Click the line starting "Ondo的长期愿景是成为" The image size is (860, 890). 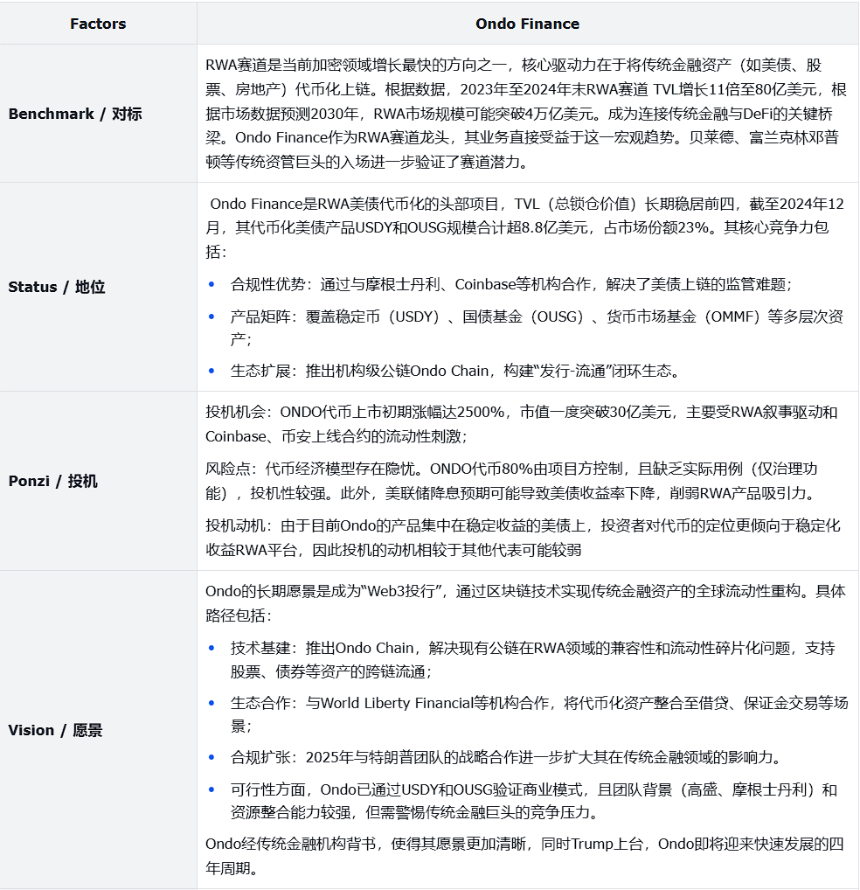pyautogui.click(x=525, y=591)
